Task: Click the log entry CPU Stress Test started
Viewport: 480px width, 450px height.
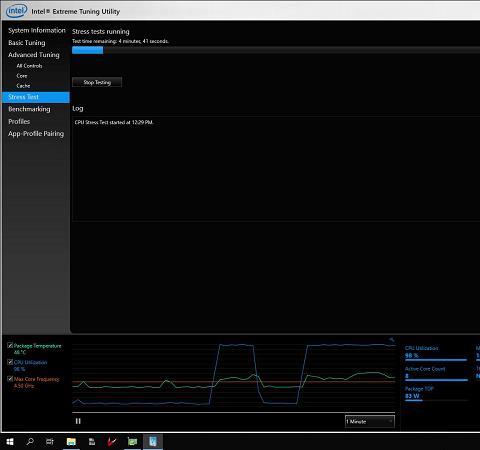Action: pyautogui.click(x=114, y=122)
